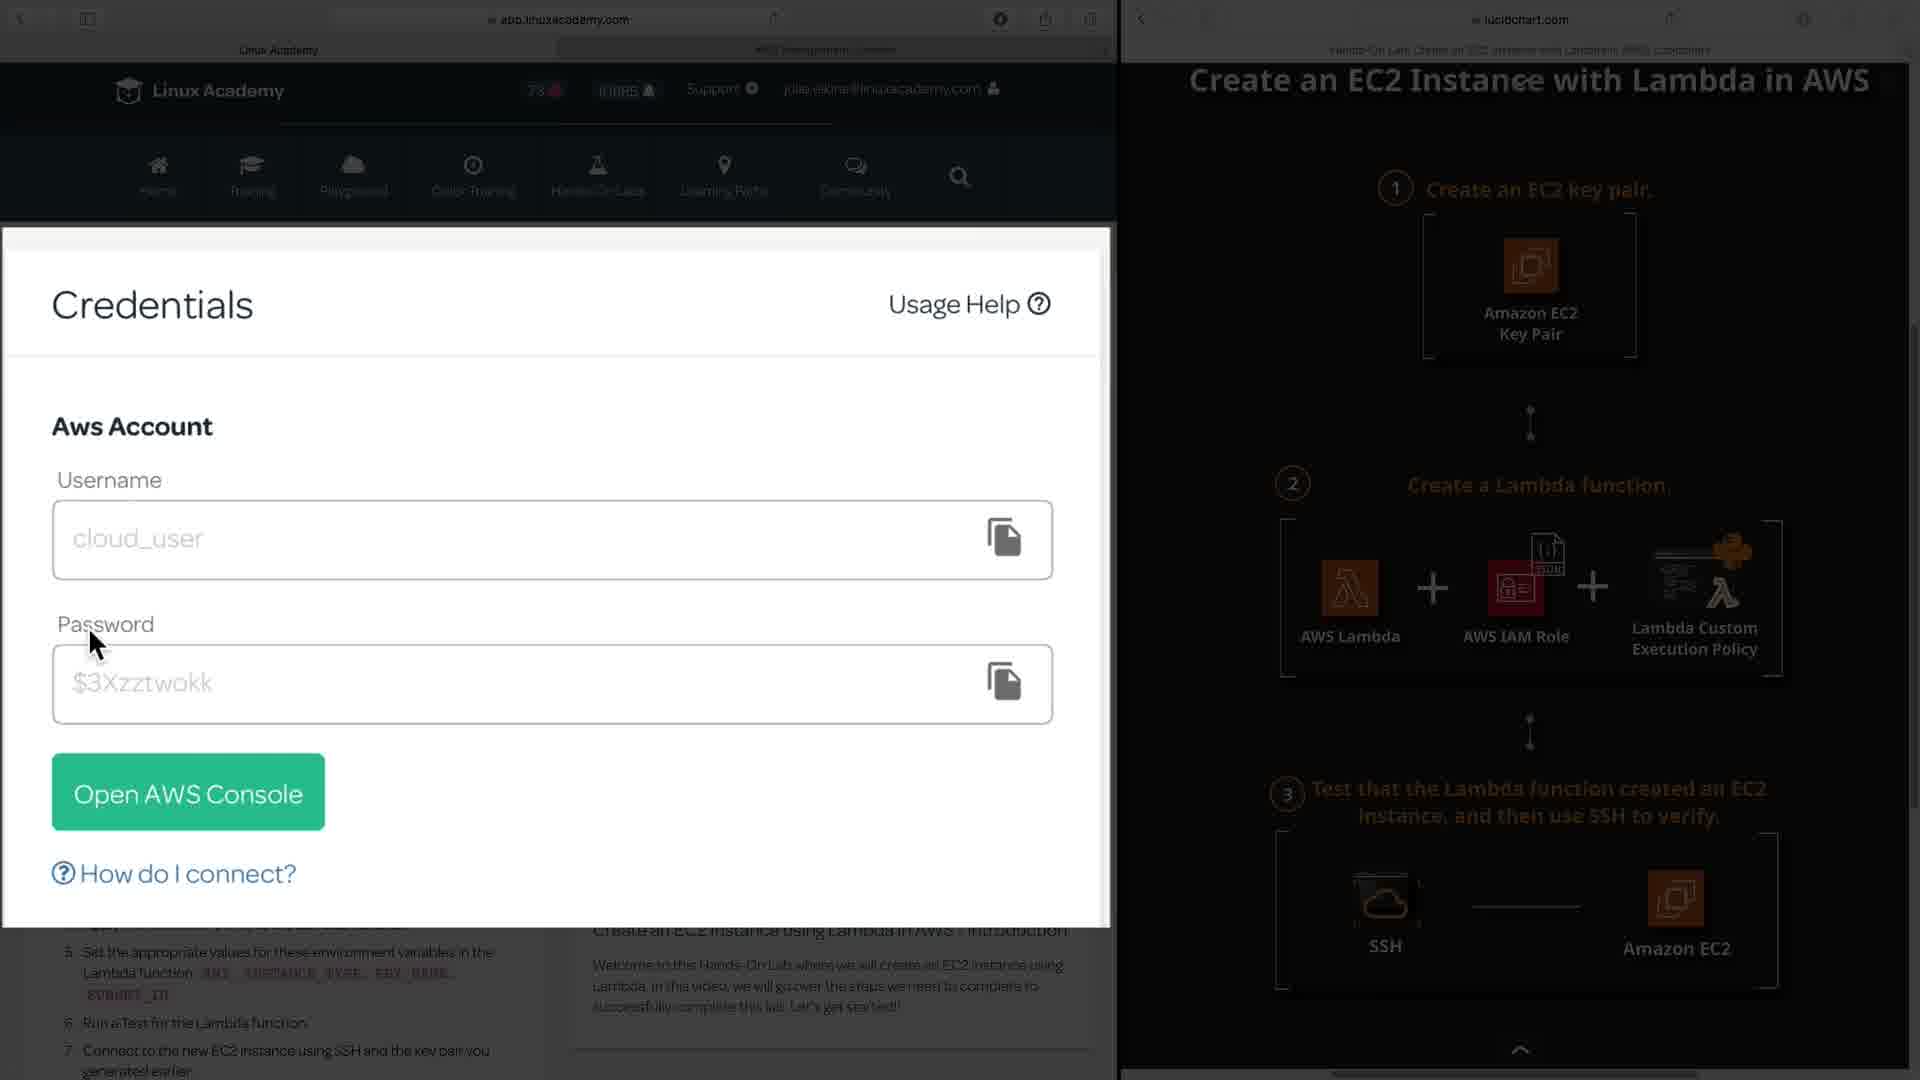Copy the password using its clipboard icon
1920x1080 pixels.
(1004, 682)
